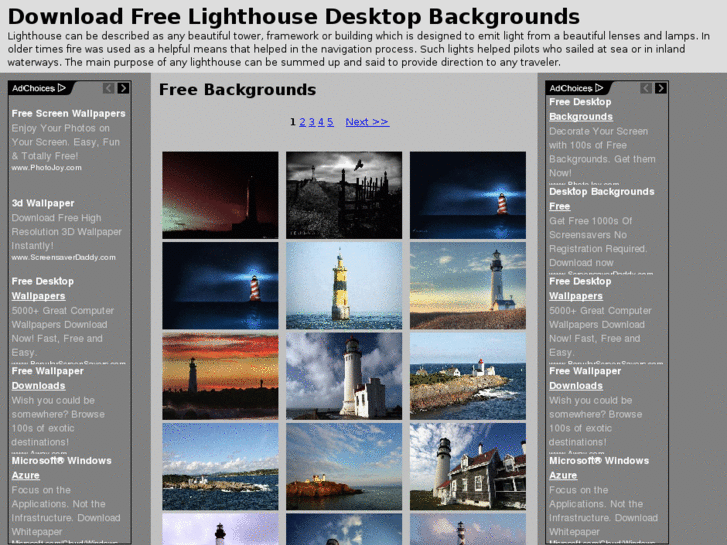
Task: Show previous ads in right ad panel
Action: tap(646, 88)
